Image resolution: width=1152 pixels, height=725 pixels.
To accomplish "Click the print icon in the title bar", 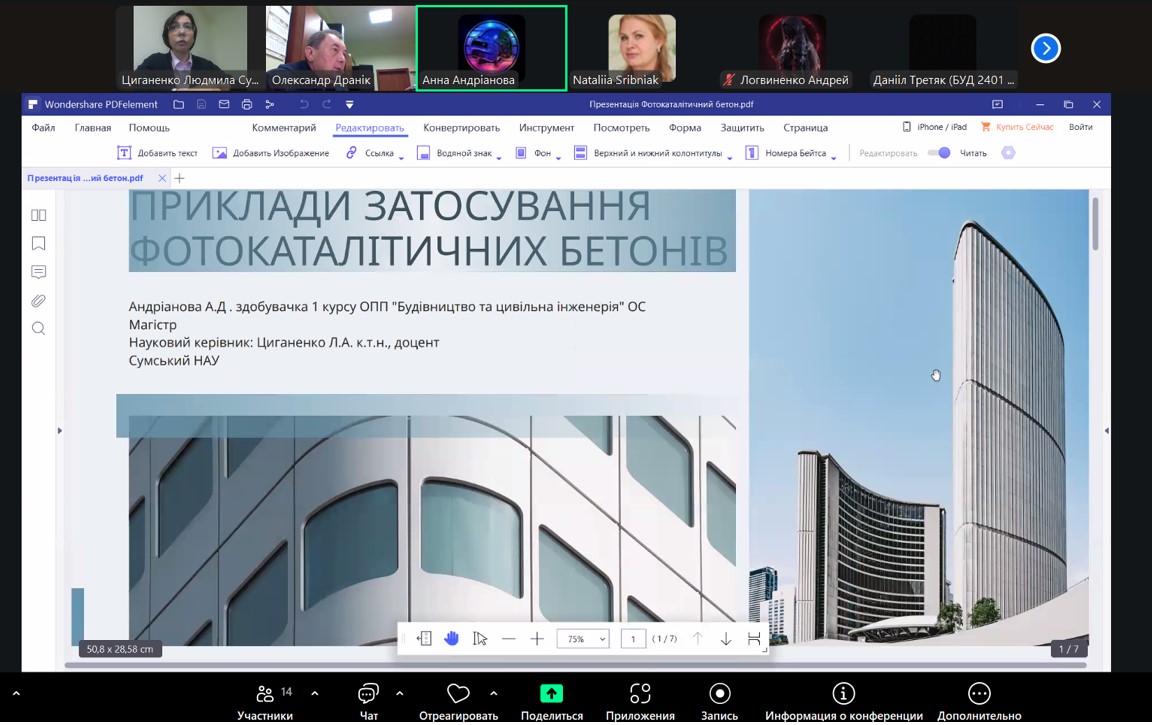I will pos(247,104).
